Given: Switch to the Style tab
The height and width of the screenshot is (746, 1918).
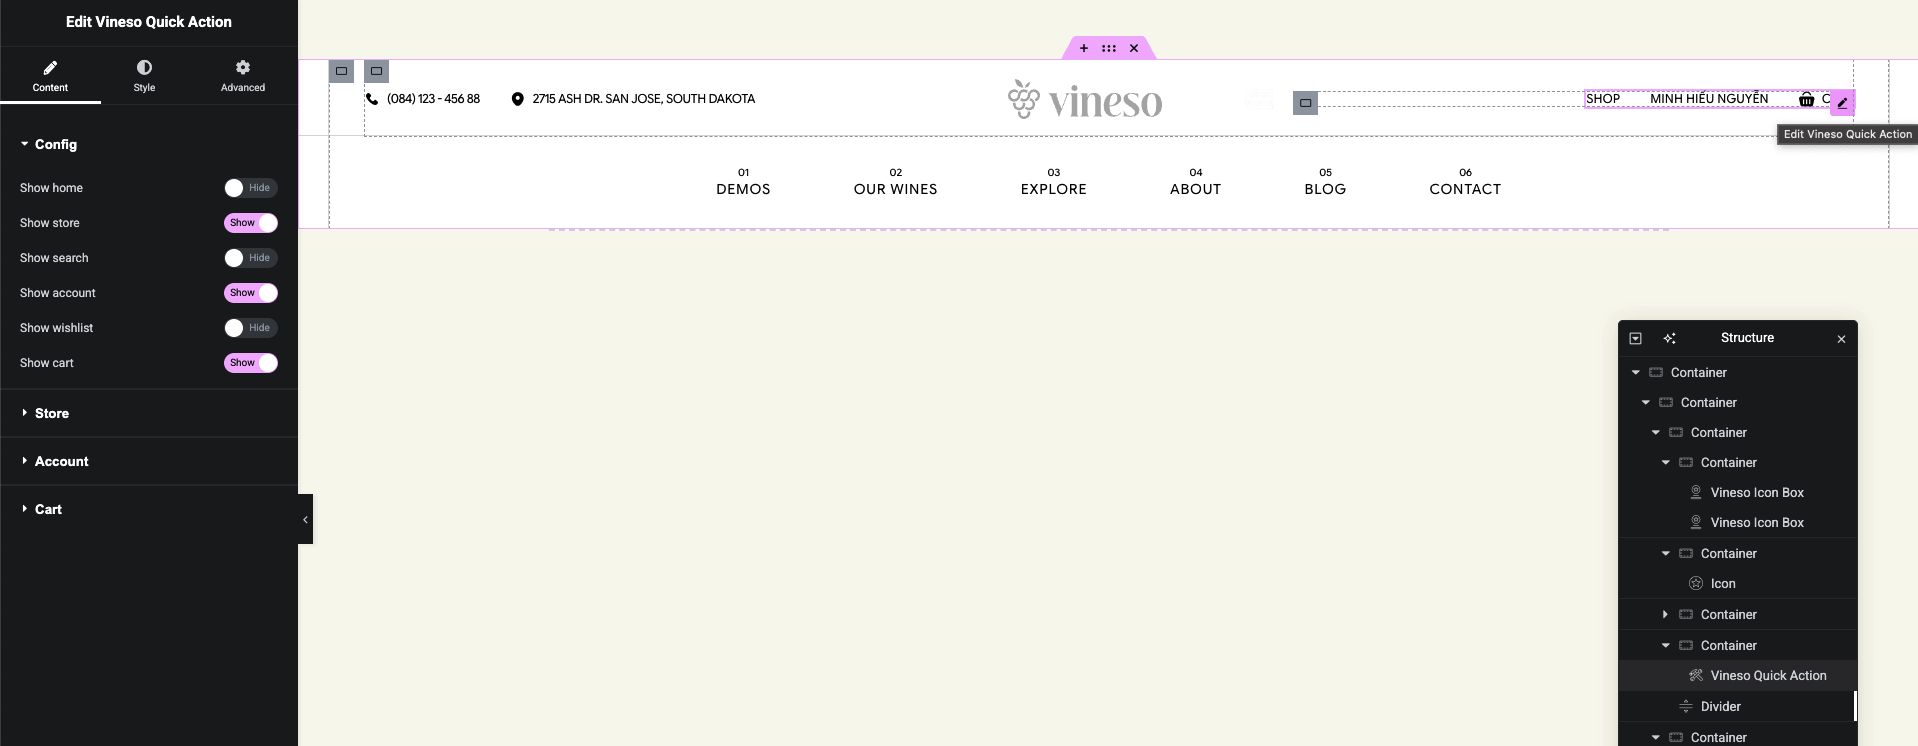Looking at the screenshot, I should [144, 75].
